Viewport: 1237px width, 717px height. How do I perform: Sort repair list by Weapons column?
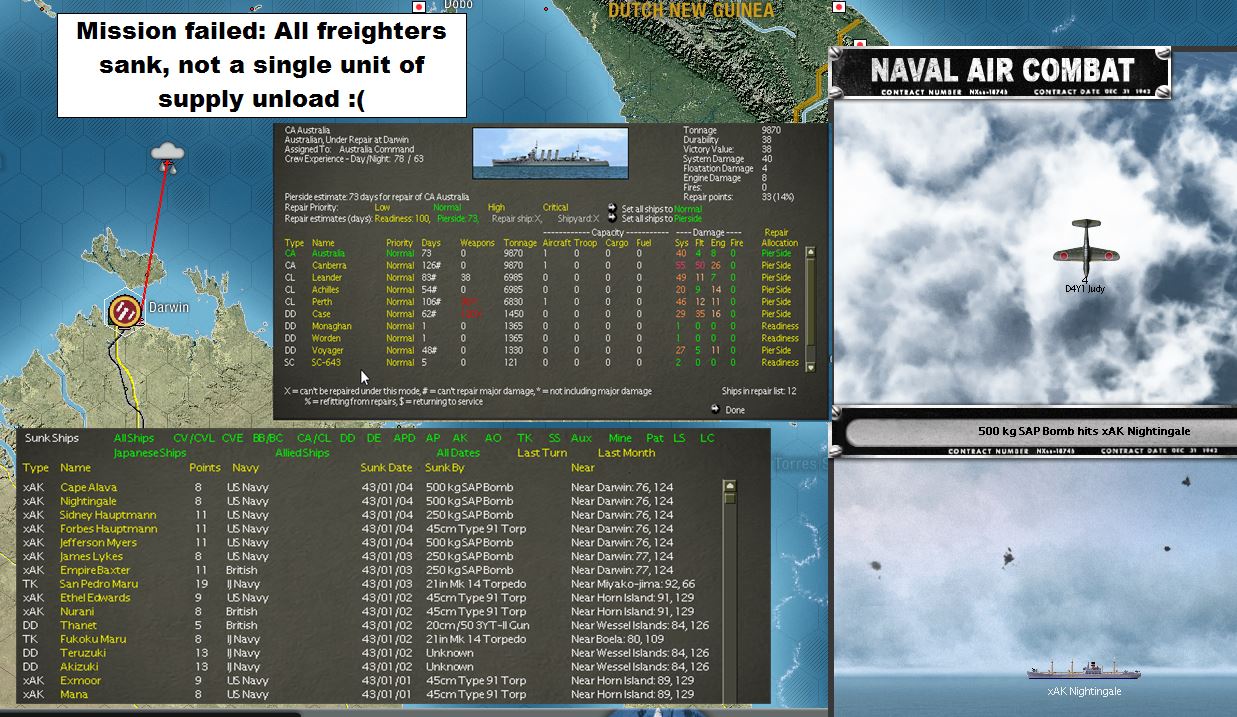477,242
